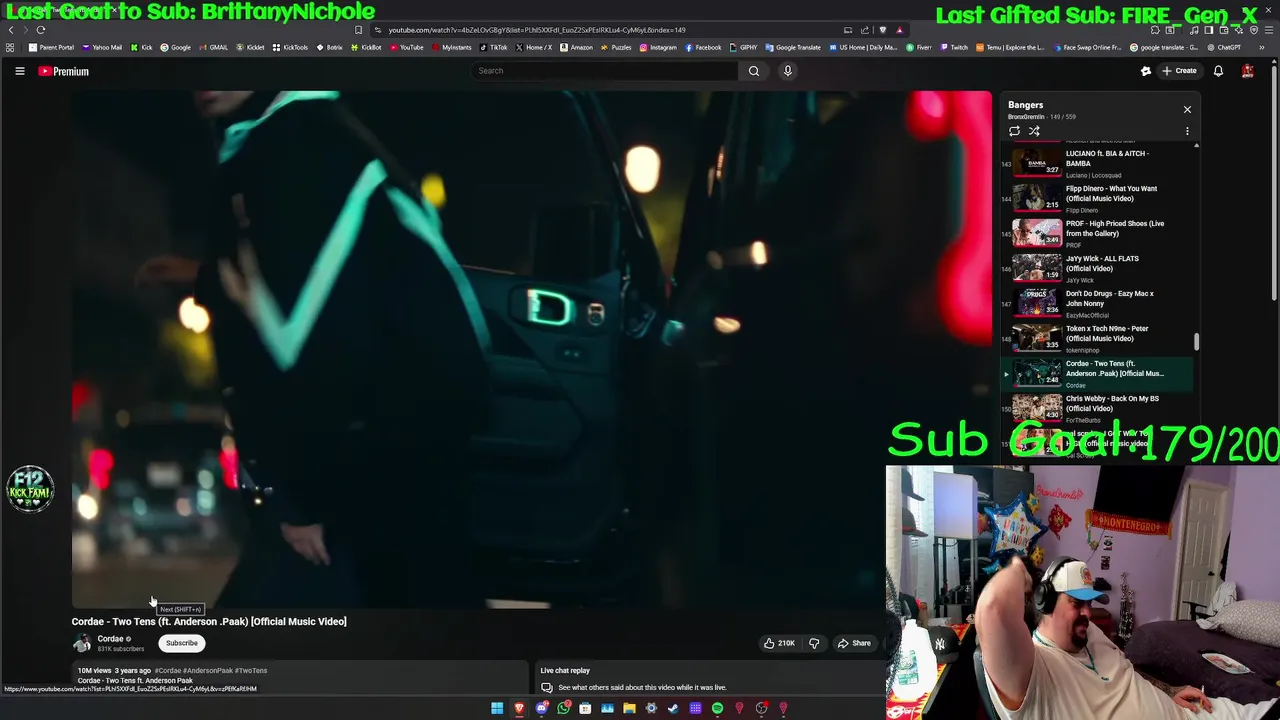Open the YouTube account avatar menu
Viewport: 1280px width, 720px height.
tap(1248, 71)
